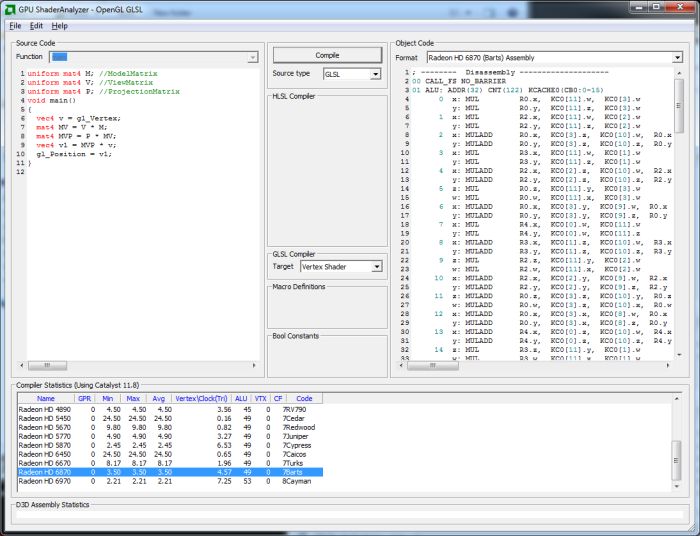Screen dimensions: 700x536
Task: Click the 'uniform mat4 M' source line
Action: click(x=92, y=74)
